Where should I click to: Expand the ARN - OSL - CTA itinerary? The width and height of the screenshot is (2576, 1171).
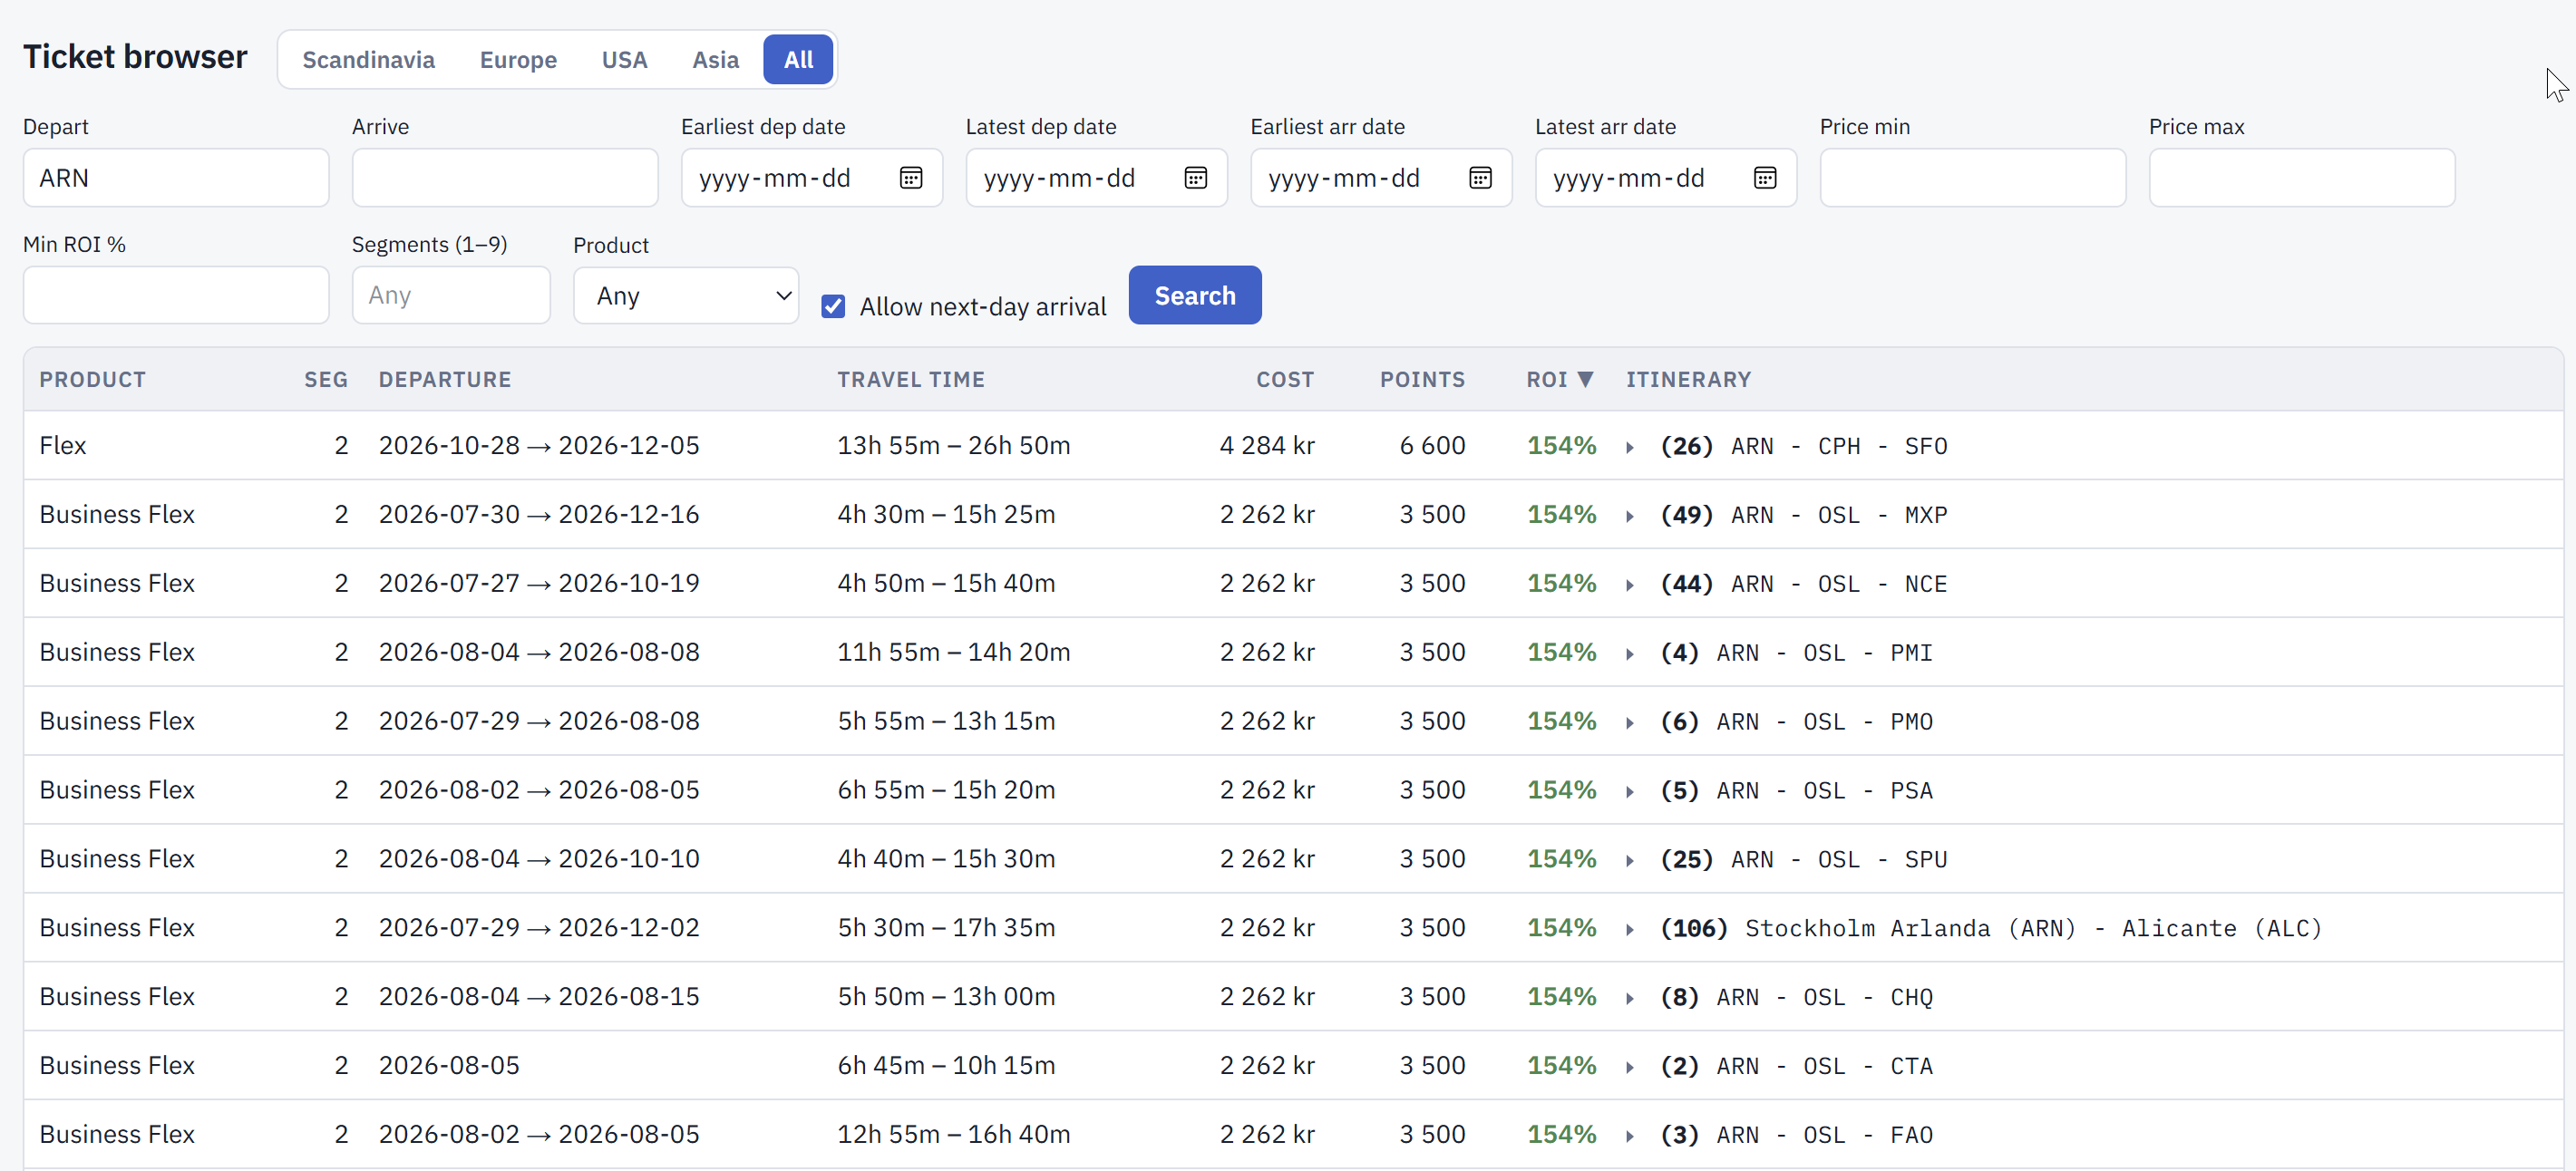1630,1067
